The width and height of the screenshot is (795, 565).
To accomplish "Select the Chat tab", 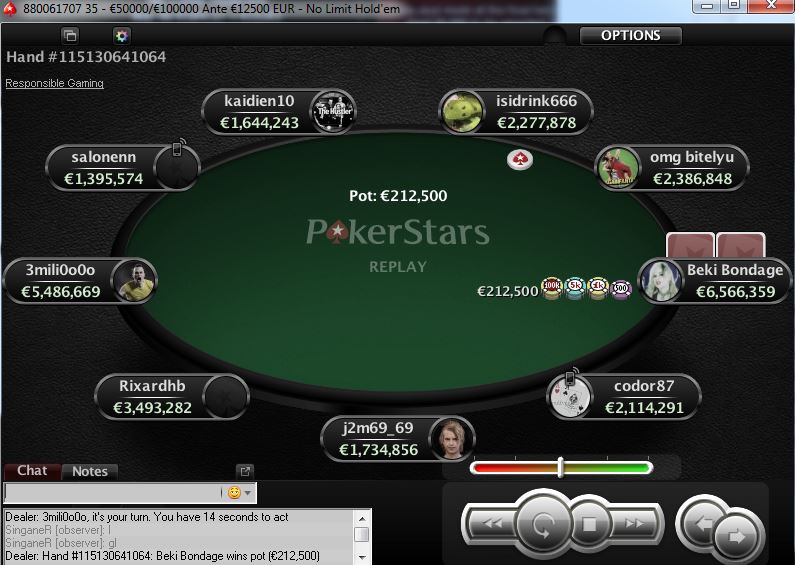I will pos(32,471).
